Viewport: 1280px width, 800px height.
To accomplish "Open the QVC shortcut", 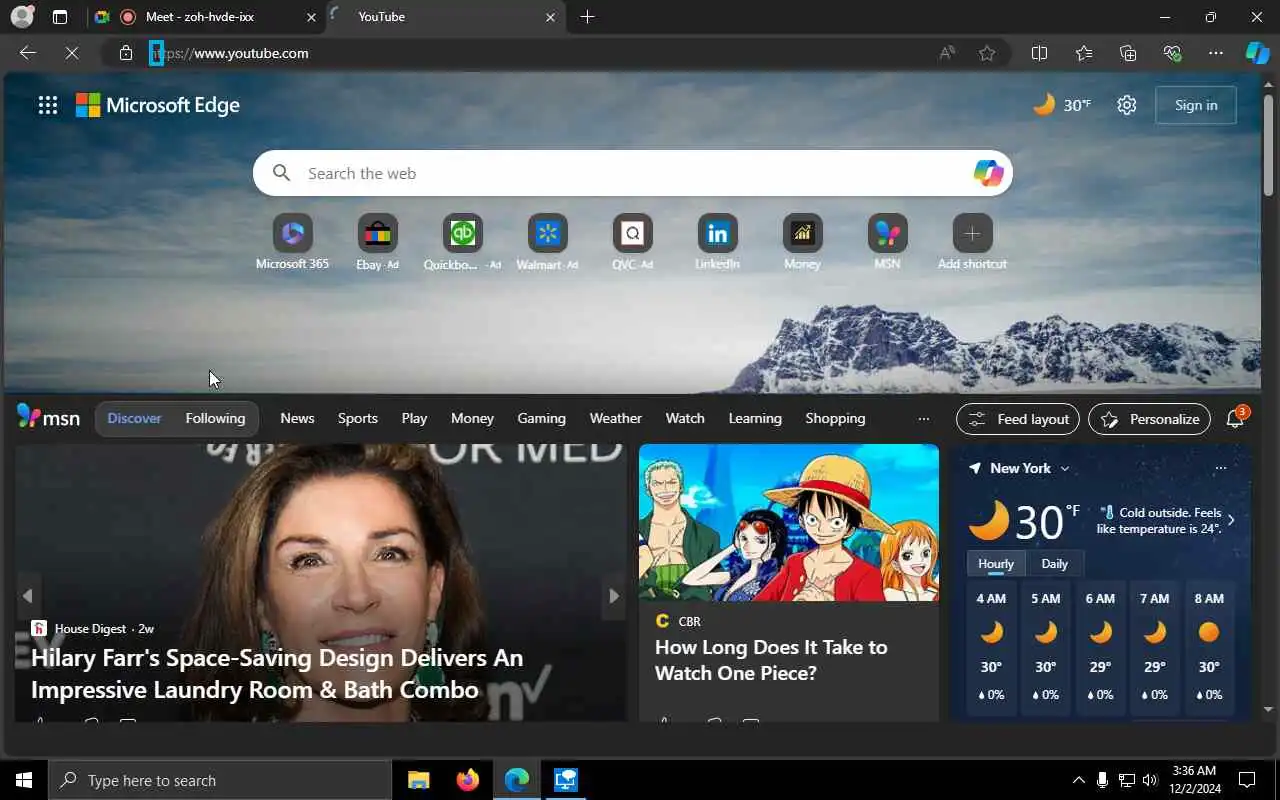I will pyautogui.click(x=632, y=242).
